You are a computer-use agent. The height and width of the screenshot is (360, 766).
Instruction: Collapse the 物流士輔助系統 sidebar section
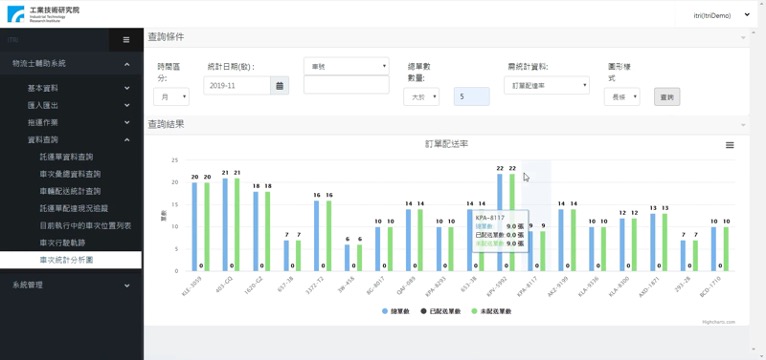pyautogui.click(x=71, y=64)
